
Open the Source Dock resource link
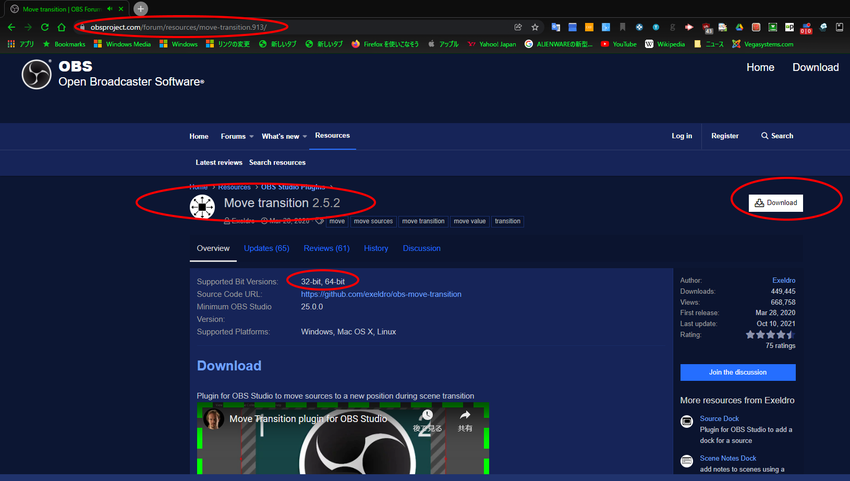pyautogui.click(x=719, y=419)
